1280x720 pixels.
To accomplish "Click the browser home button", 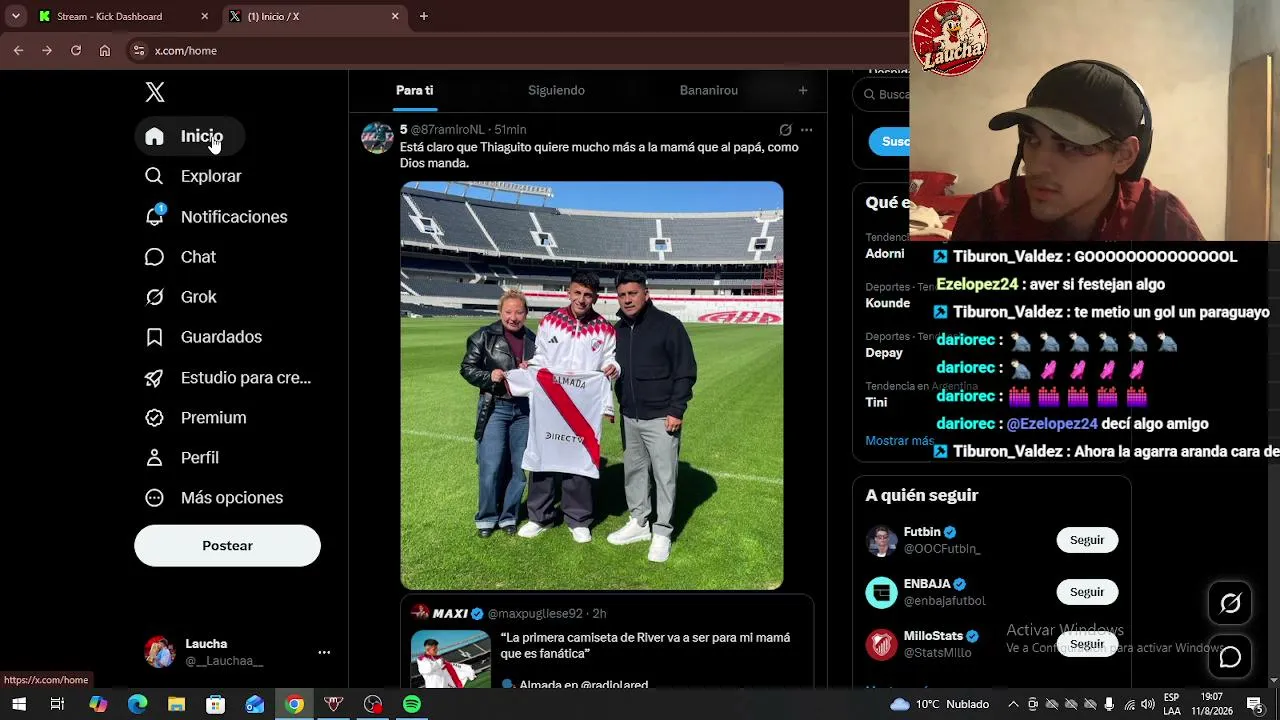I will coord(105,51).
